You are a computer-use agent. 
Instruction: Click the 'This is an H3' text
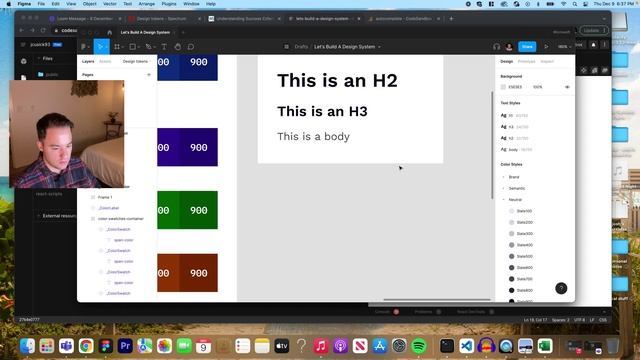point(322,111)
